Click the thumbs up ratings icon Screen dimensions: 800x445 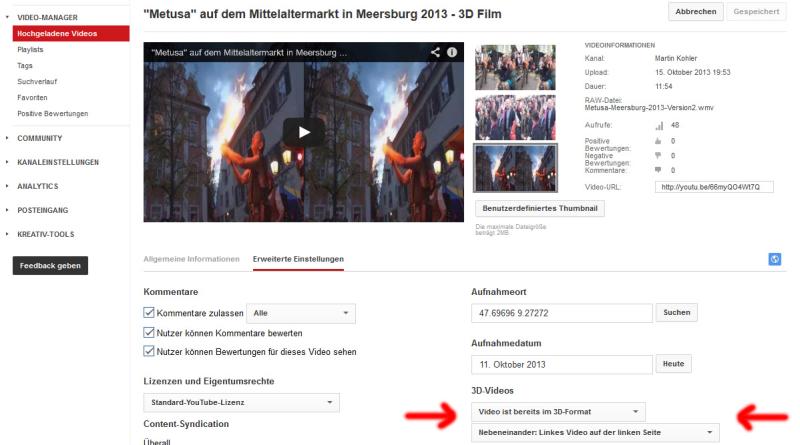(x=659, y=141)
